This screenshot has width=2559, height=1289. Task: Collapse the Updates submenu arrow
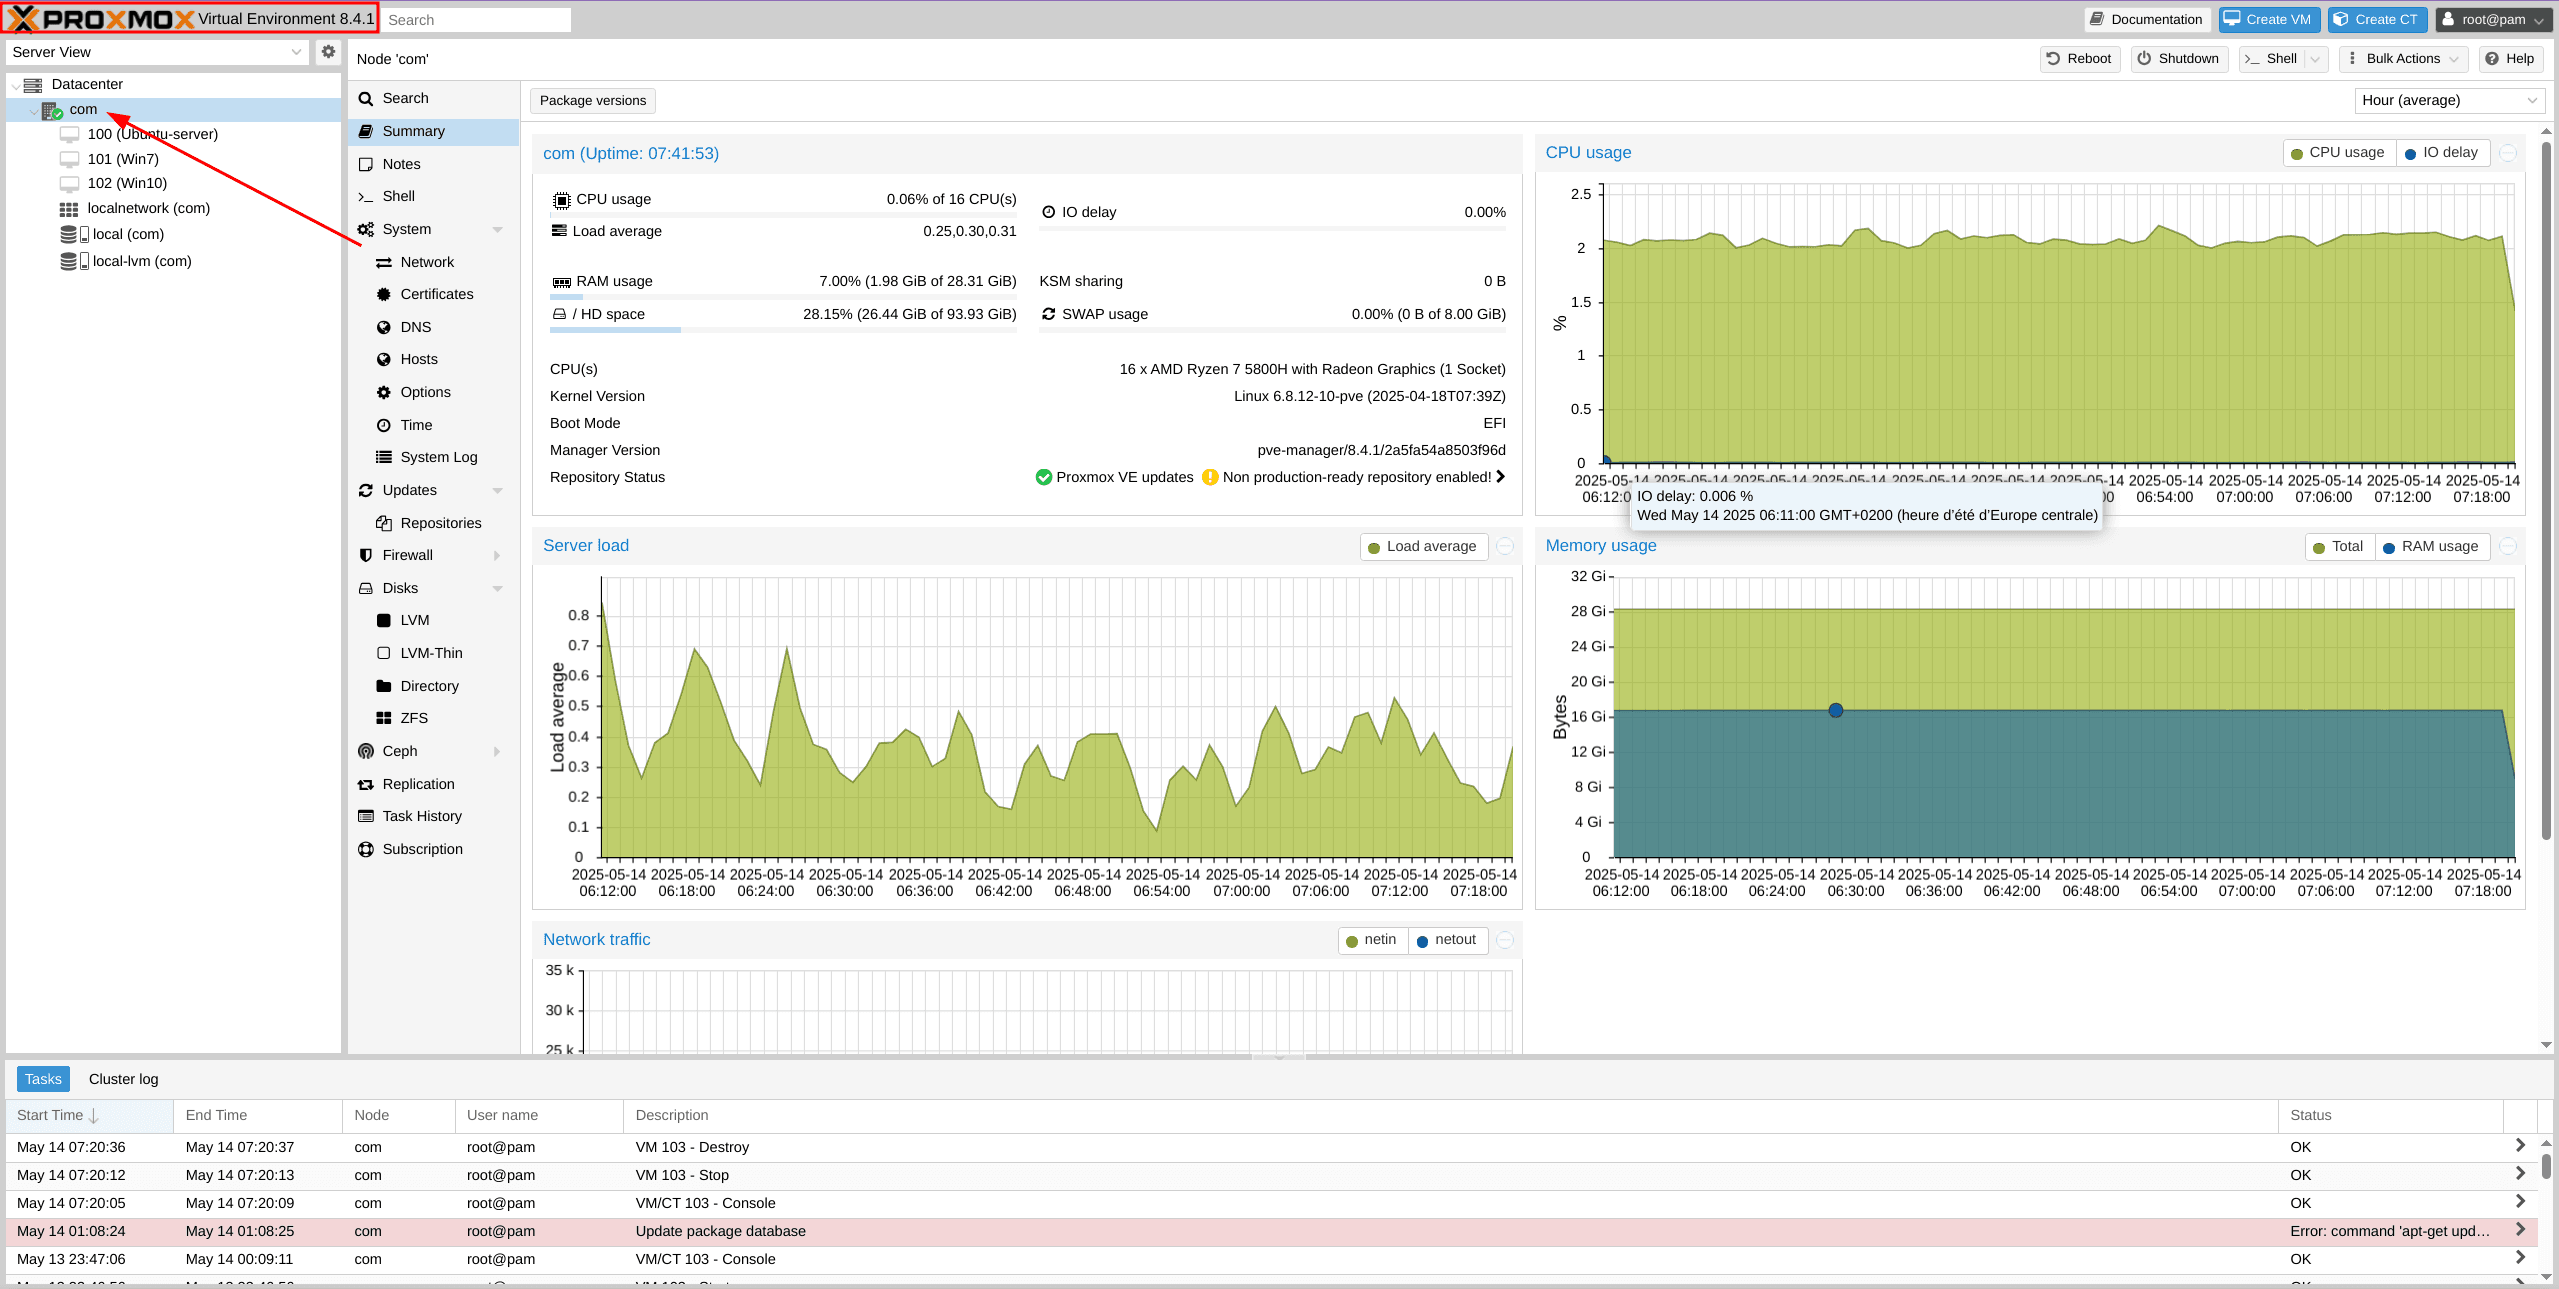pyautogui.click(x=498, y=490)
